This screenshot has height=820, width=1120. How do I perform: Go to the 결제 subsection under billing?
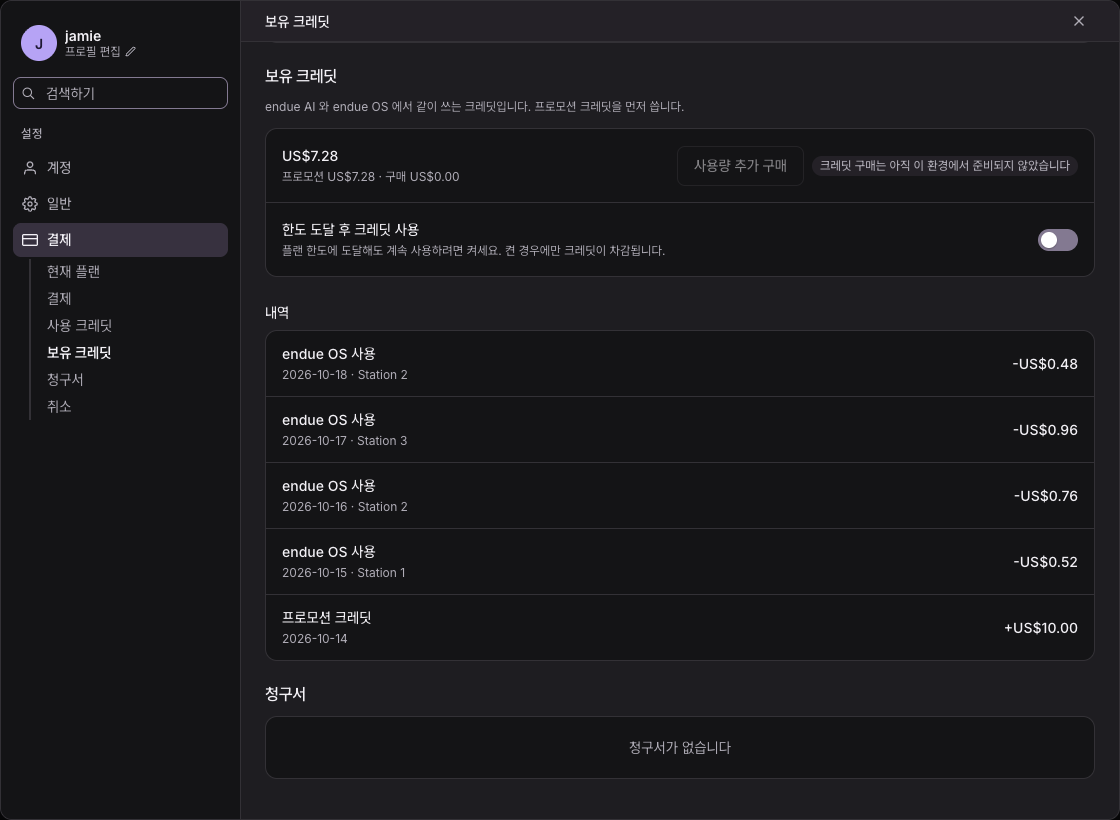pyautogui.click(x=59, y=299)
